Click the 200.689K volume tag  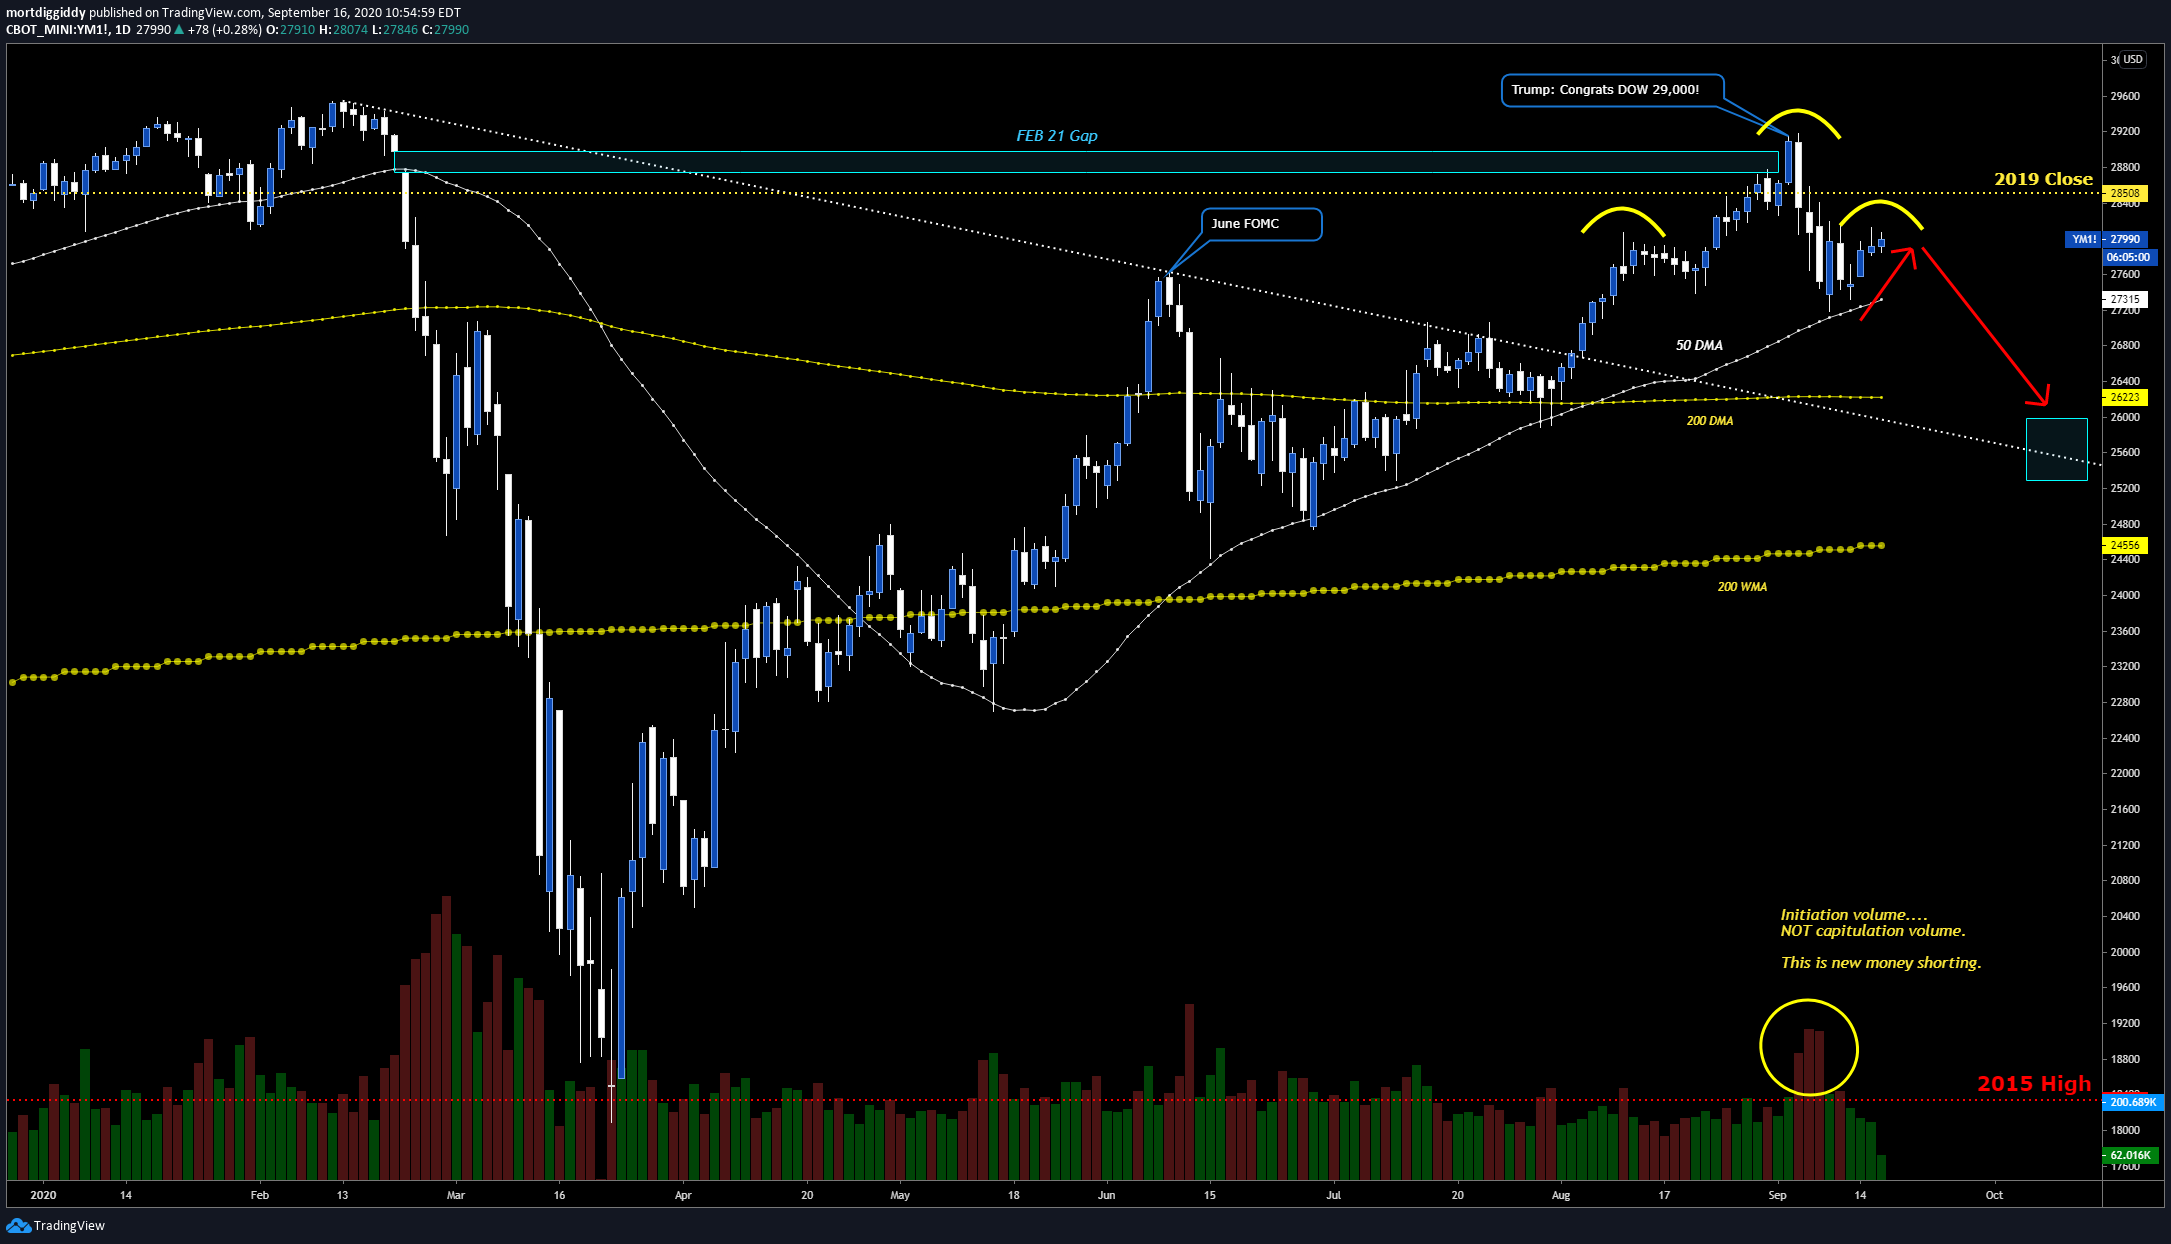click(2133, 1102)
